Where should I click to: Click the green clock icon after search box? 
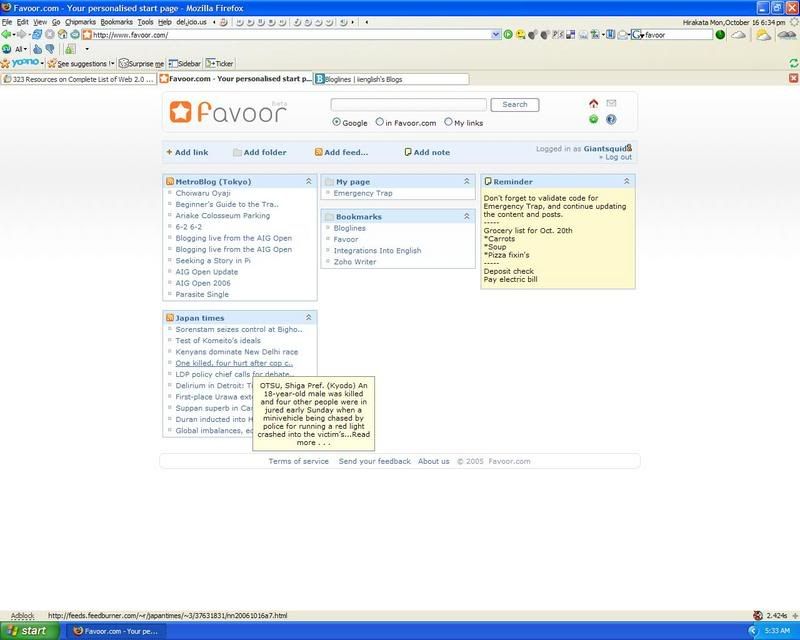click(720, 35)
